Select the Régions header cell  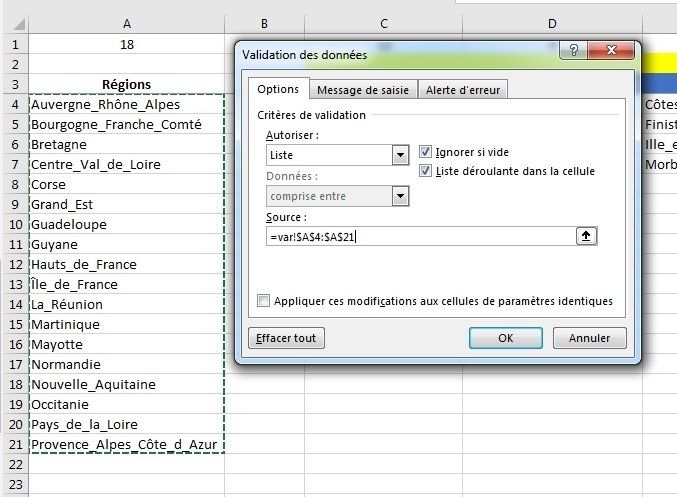click(x=127, y=84)
